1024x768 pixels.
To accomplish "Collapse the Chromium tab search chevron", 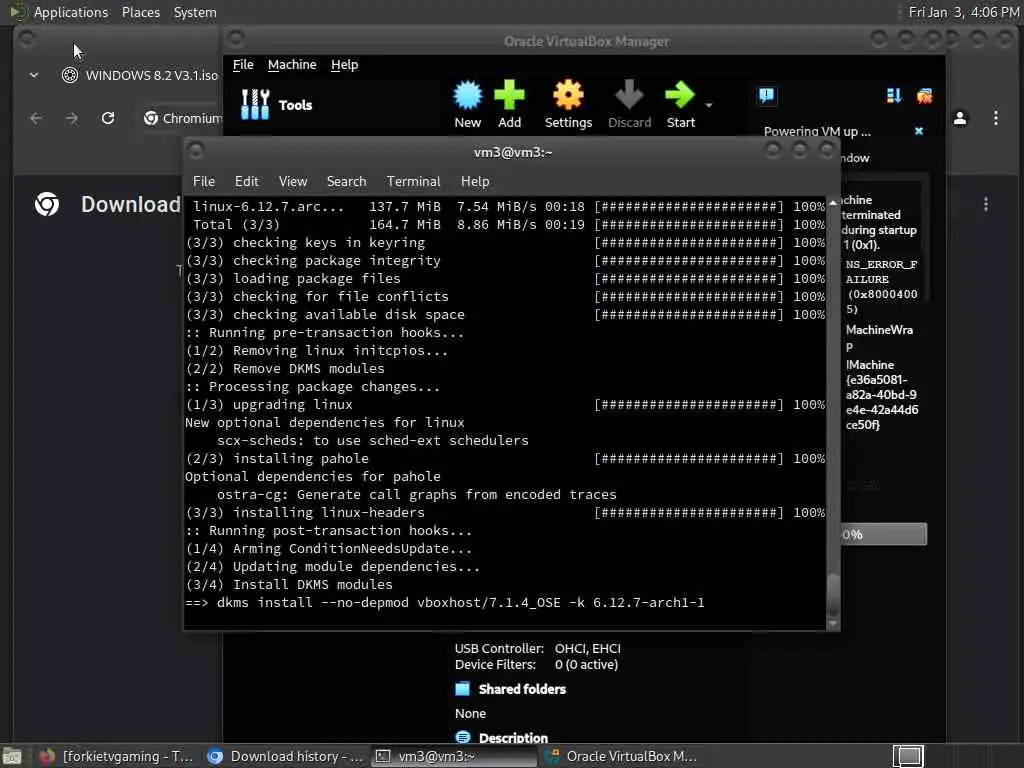I will pyautogui.click(x=34, y=75).
